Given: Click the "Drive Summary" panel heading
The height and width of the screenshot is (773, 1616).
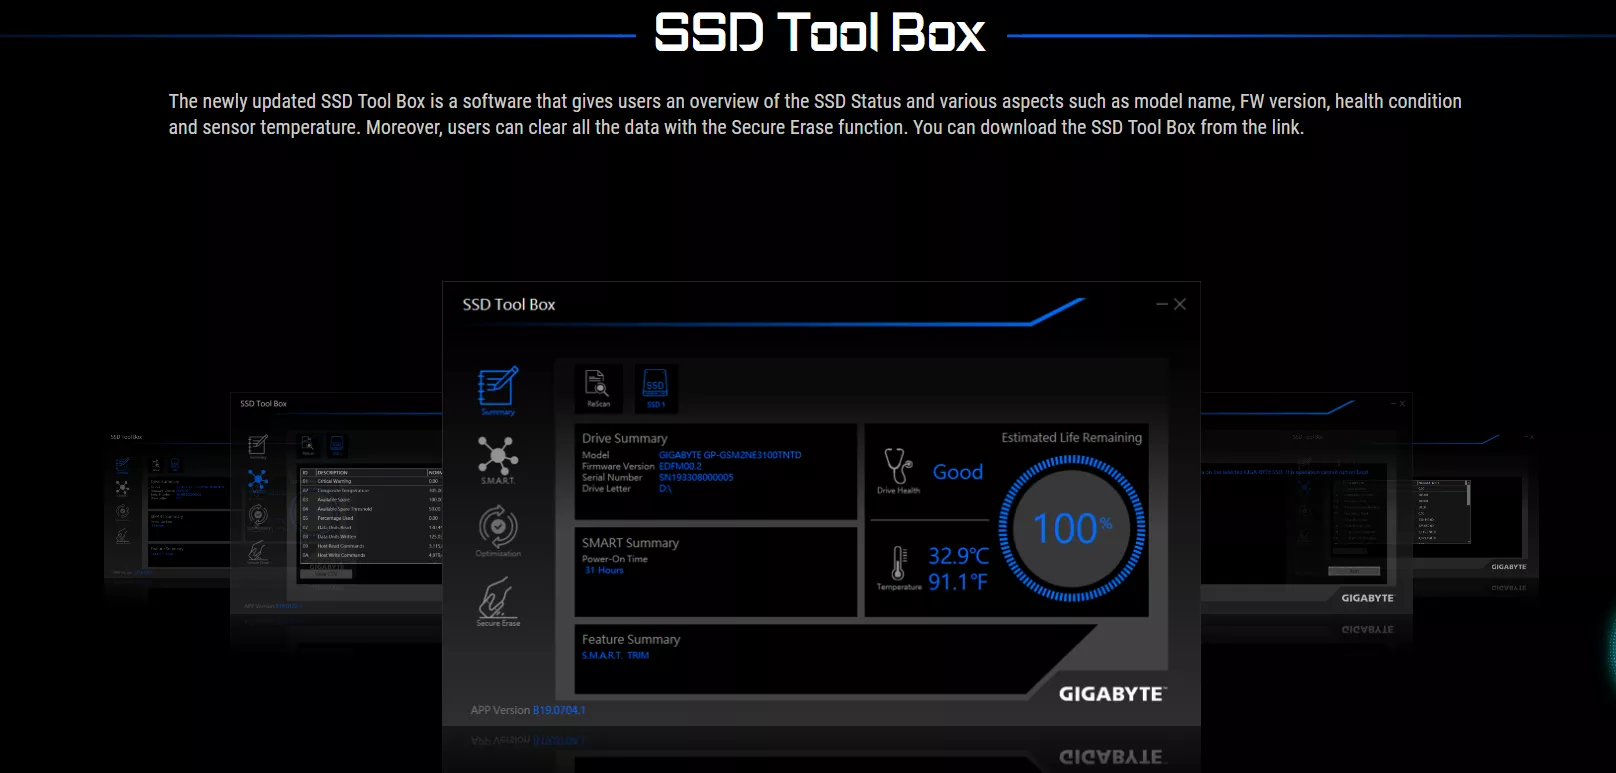Looking at the screenshot, I should click(625, 438).
